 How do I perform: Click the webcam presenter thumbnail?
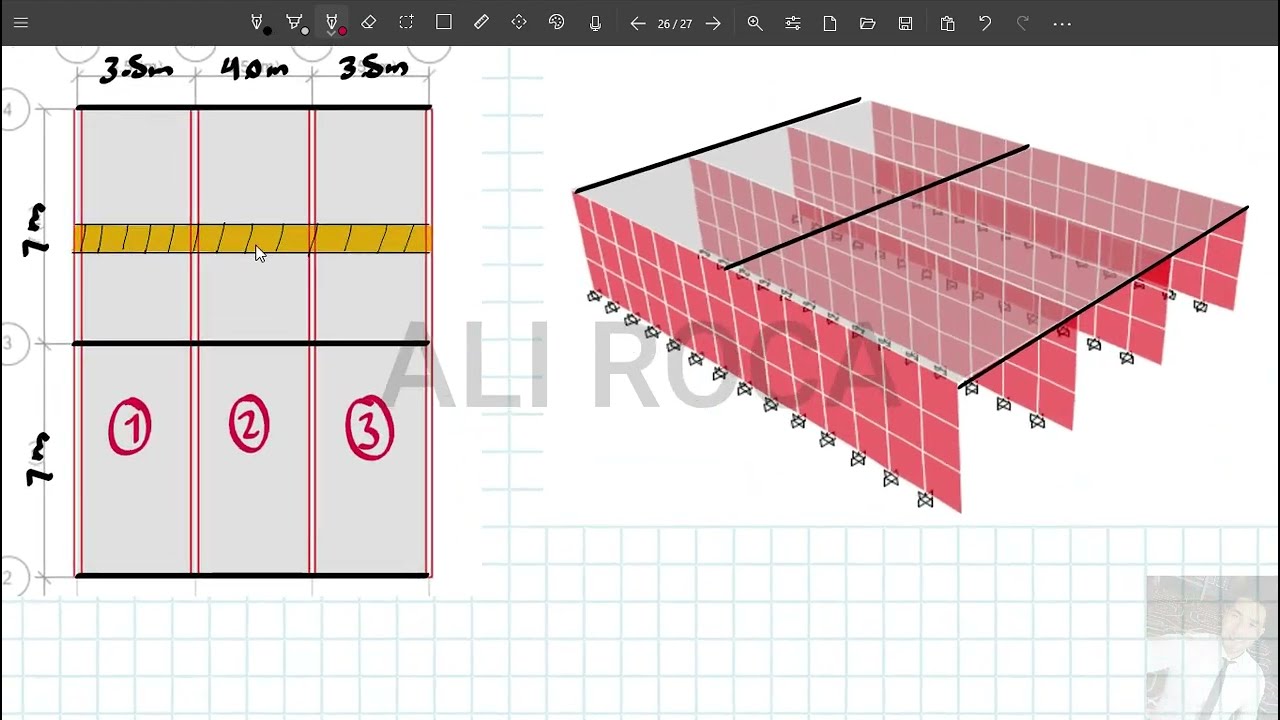pos(1211,646)
